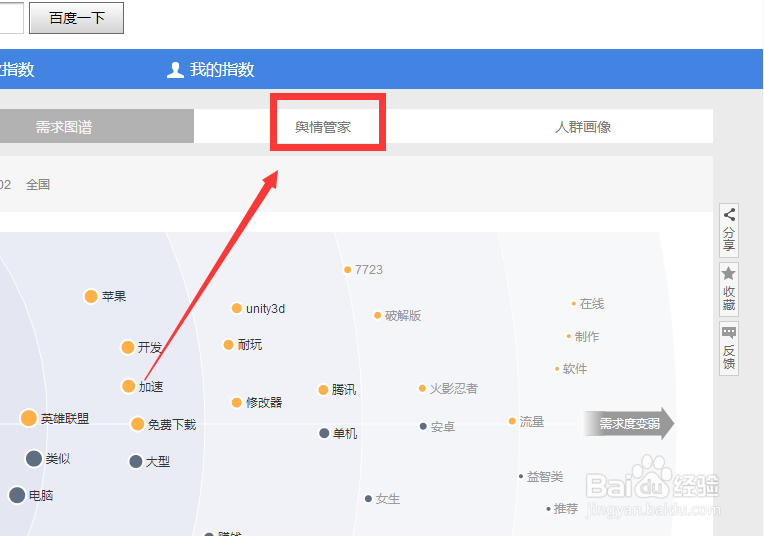Click the orange dot for 修改器
The width and height of the screenshot is (764, 536).
click(x=237, y=402)
